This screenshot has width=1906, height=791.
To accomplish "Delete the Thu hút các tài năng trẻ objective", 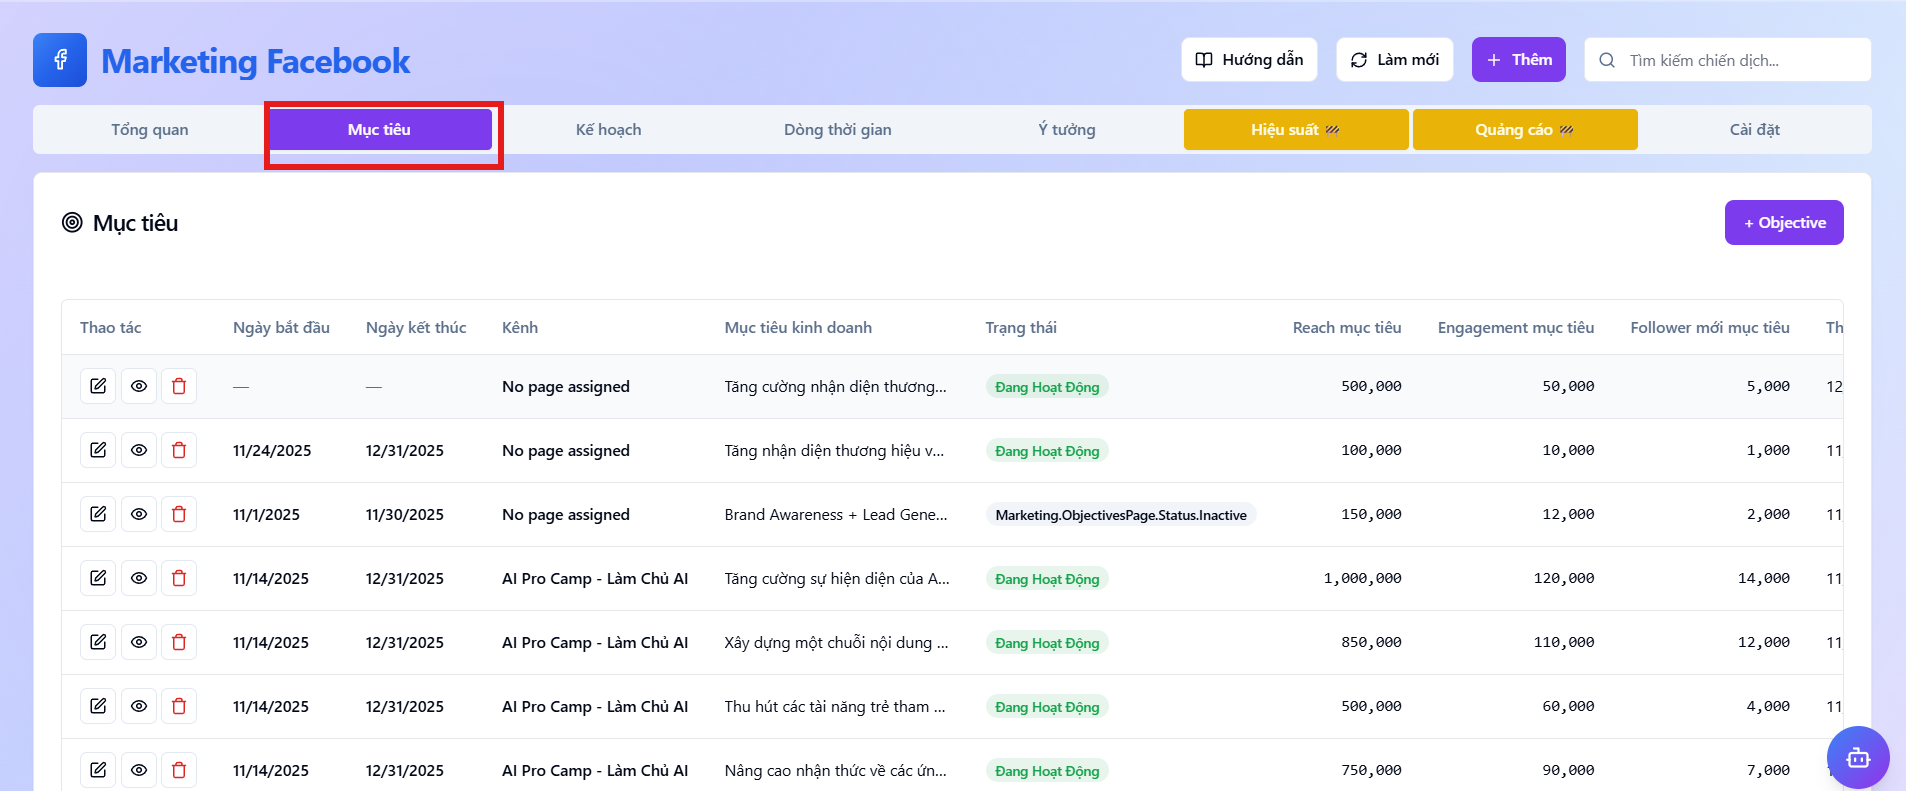I will coord(179,706).
